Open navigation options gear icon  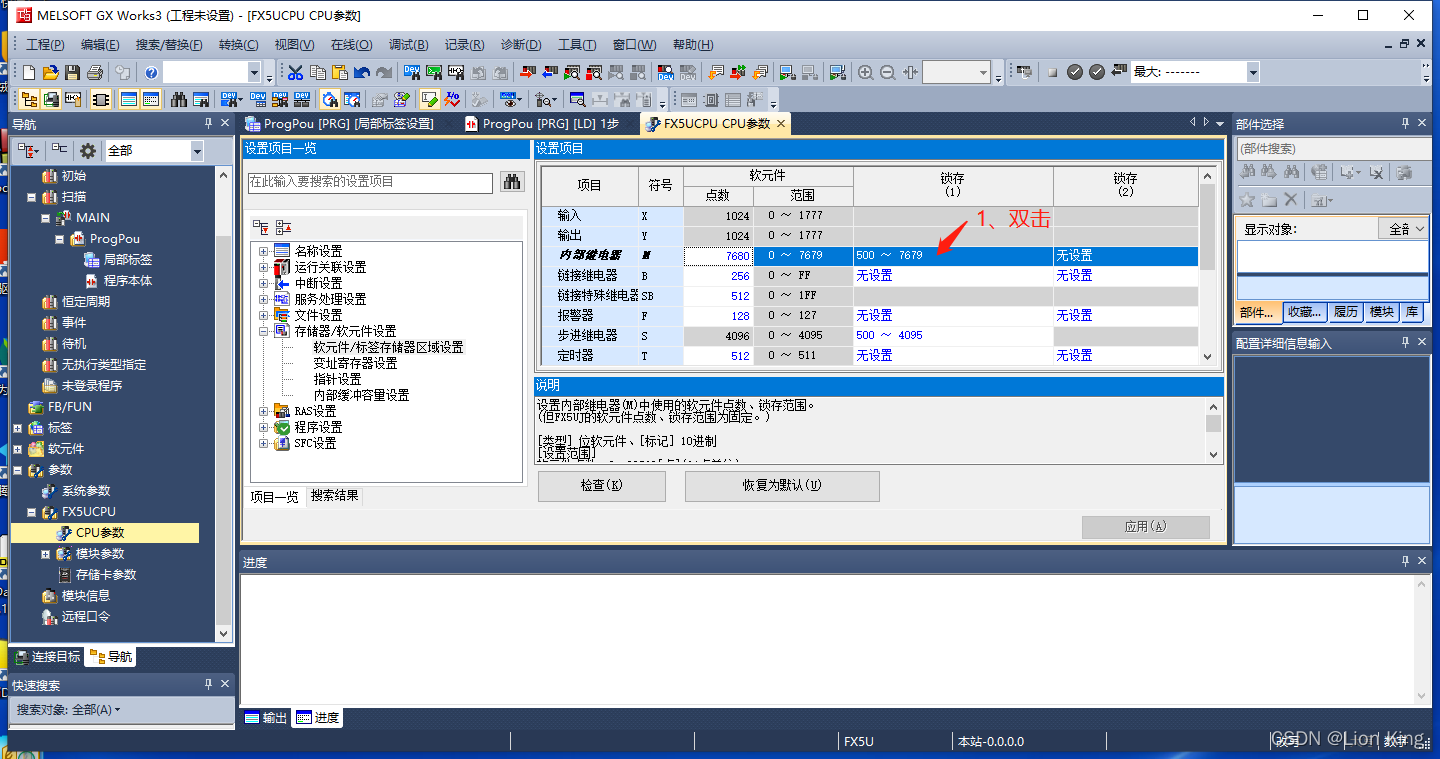pos(88,151)
